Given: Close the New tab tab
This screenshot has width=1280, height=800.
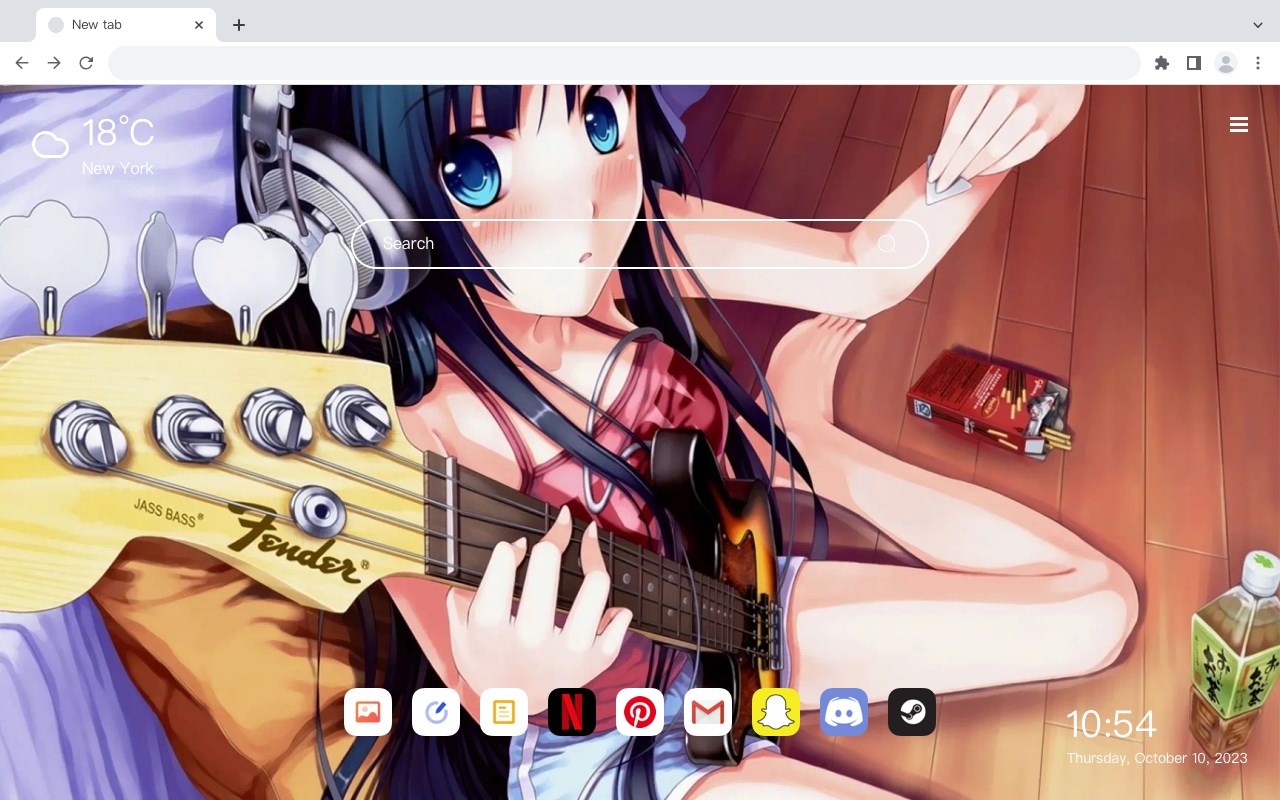Looking at the screenshot, I should pyautogui.click(x=199, y=25).
